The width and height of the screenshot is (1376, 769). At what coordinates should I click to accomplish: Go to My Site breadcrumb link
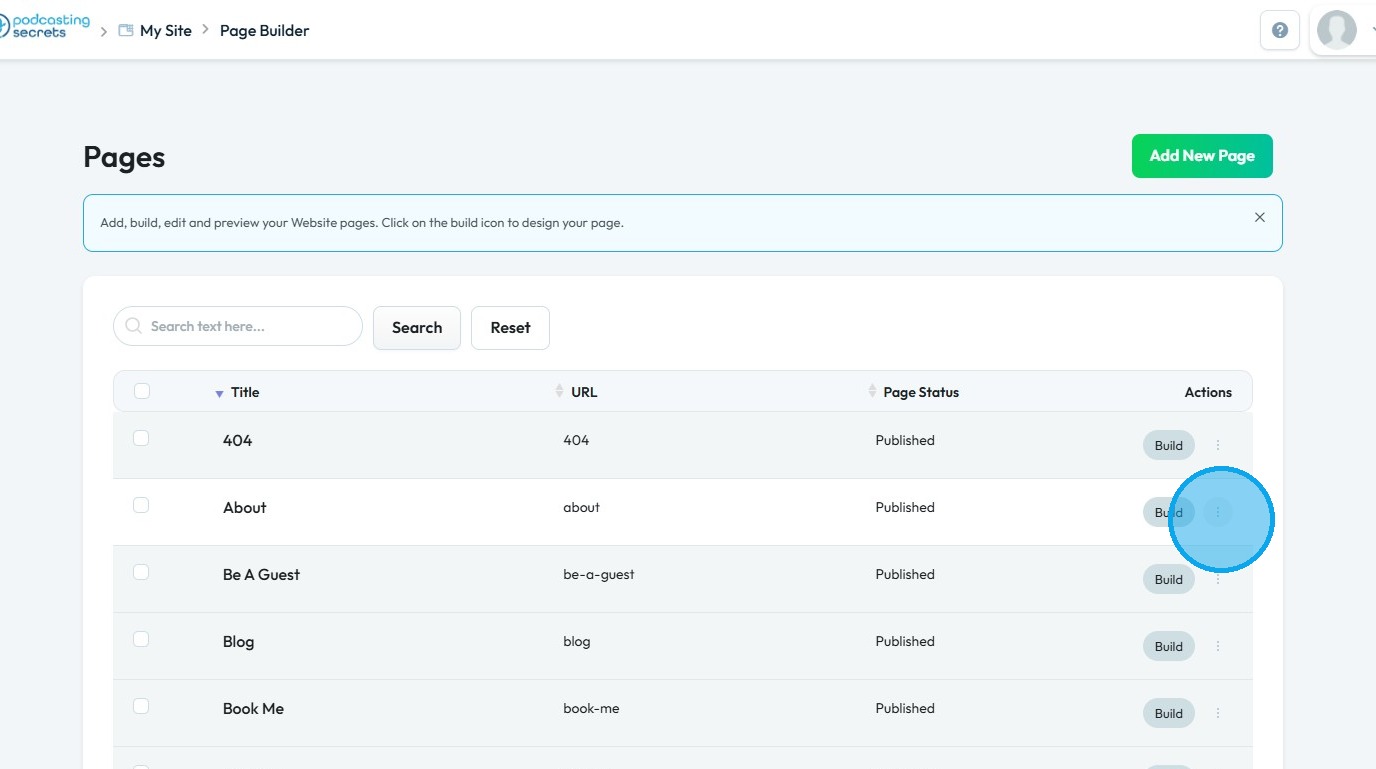click(x=165, y=30)
